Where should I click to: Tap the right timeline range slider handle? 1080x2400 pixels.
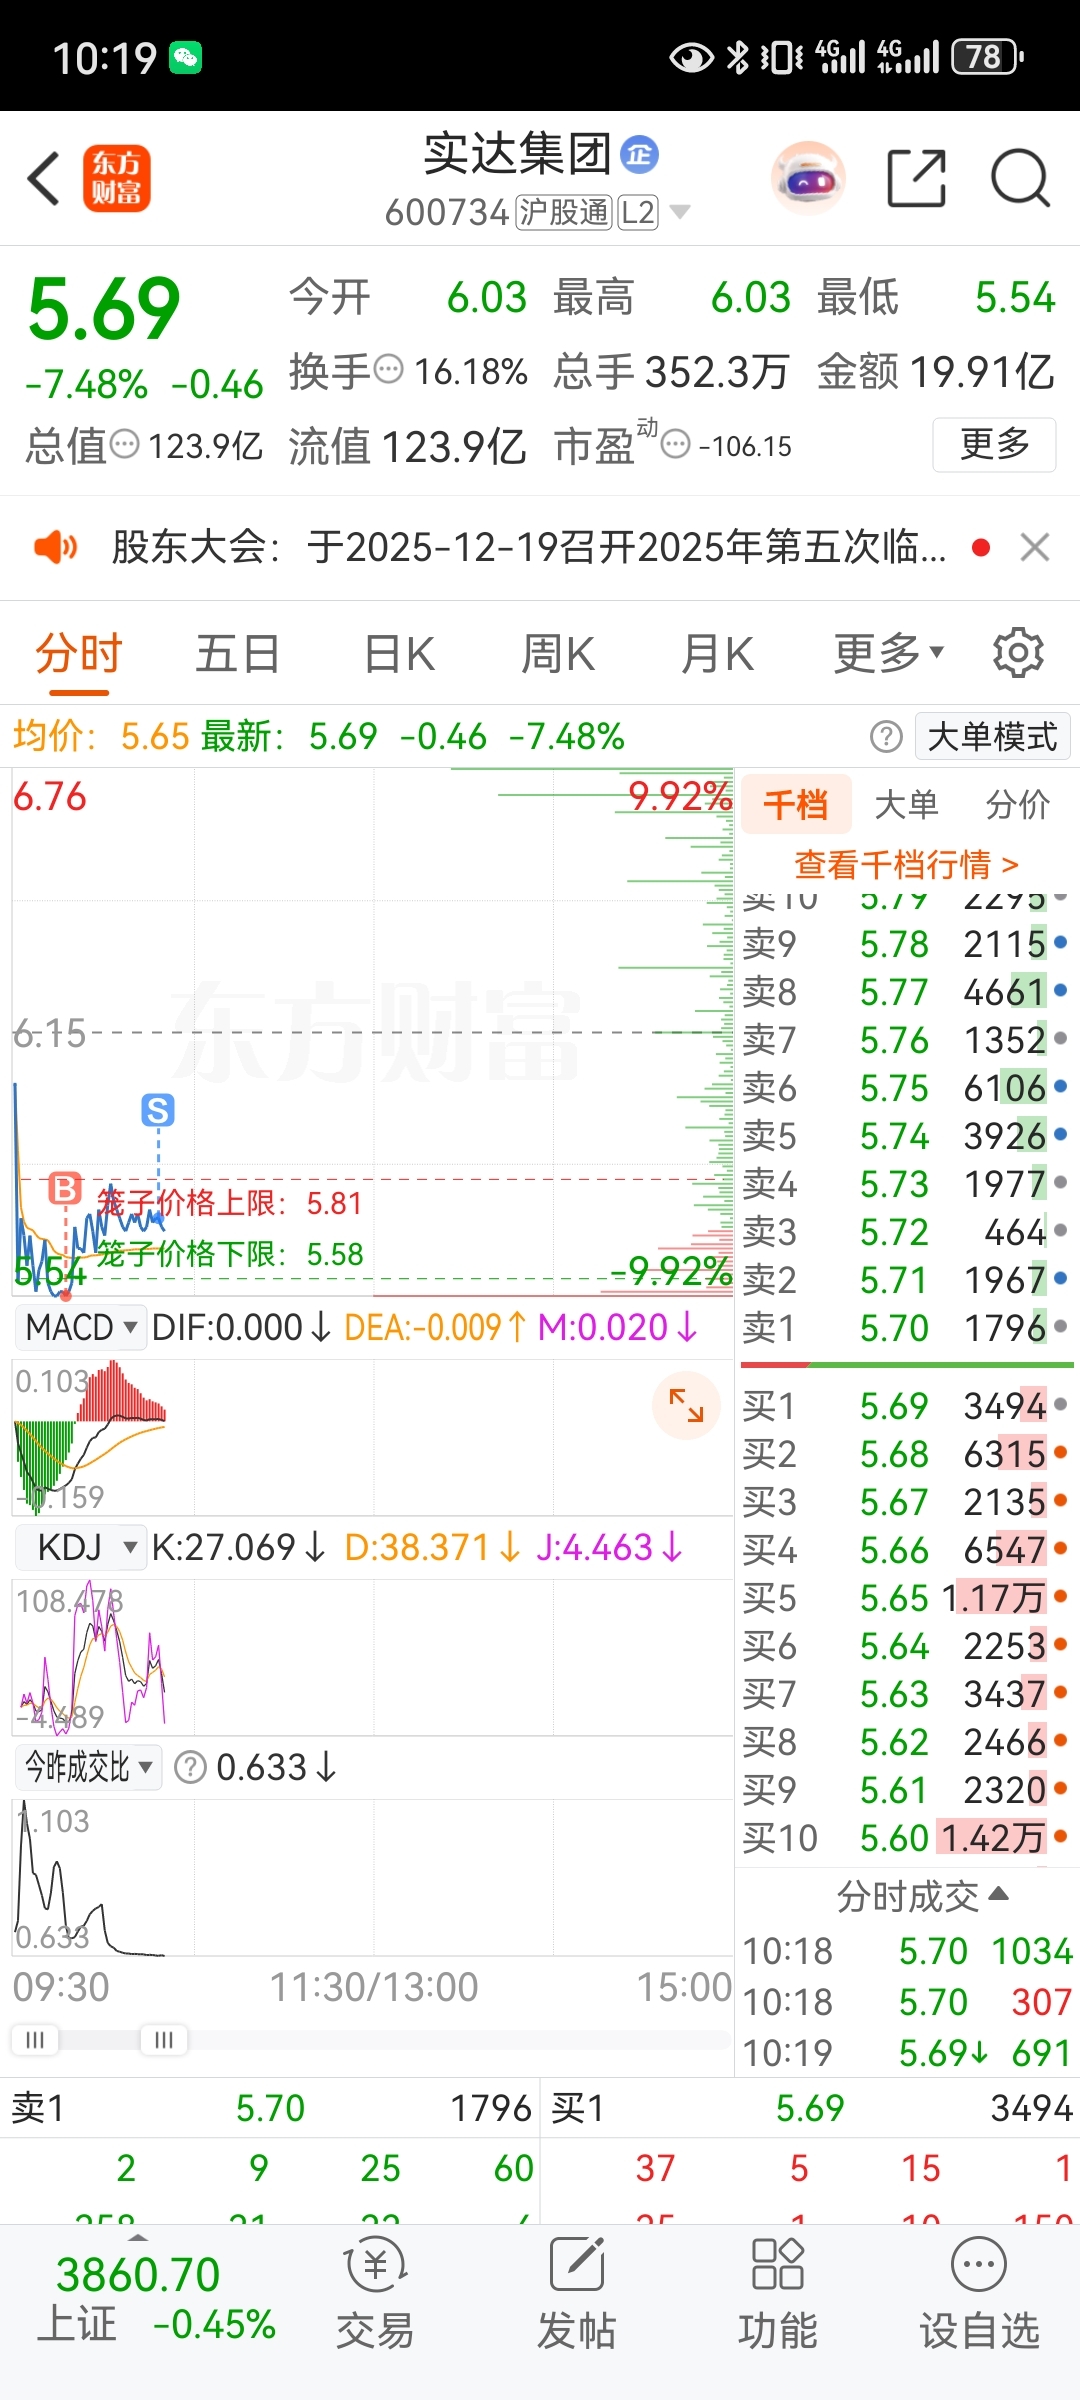[164, 2039]
